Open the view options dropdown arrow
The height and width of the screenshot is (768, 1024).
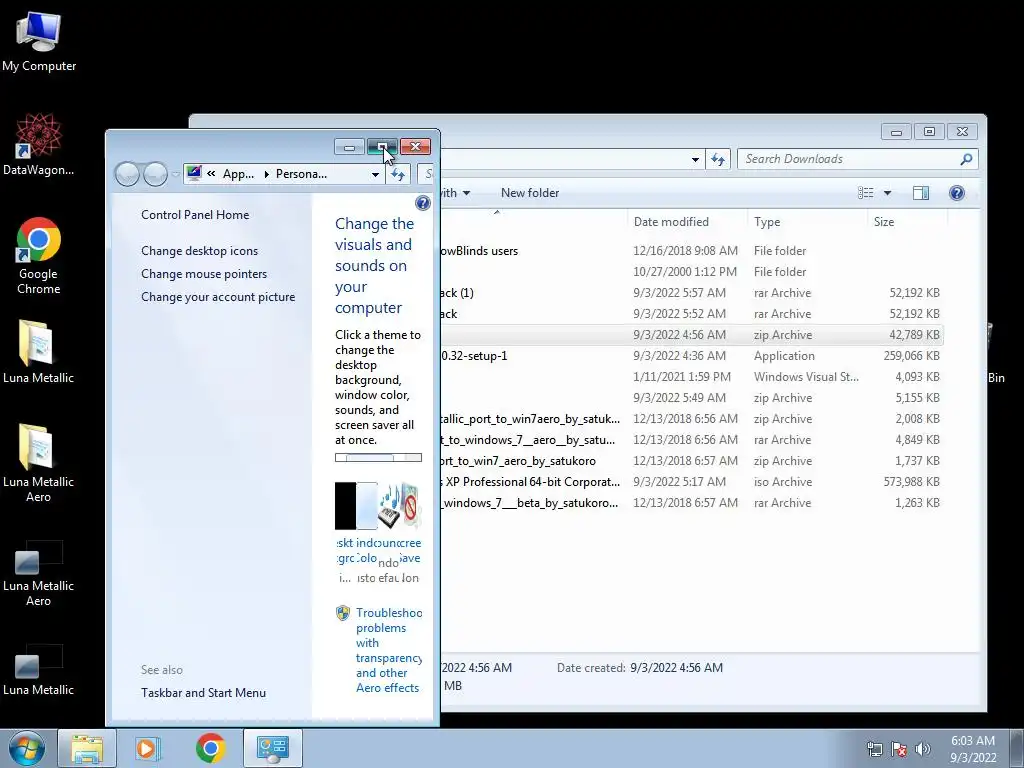[x=887, y=193]
